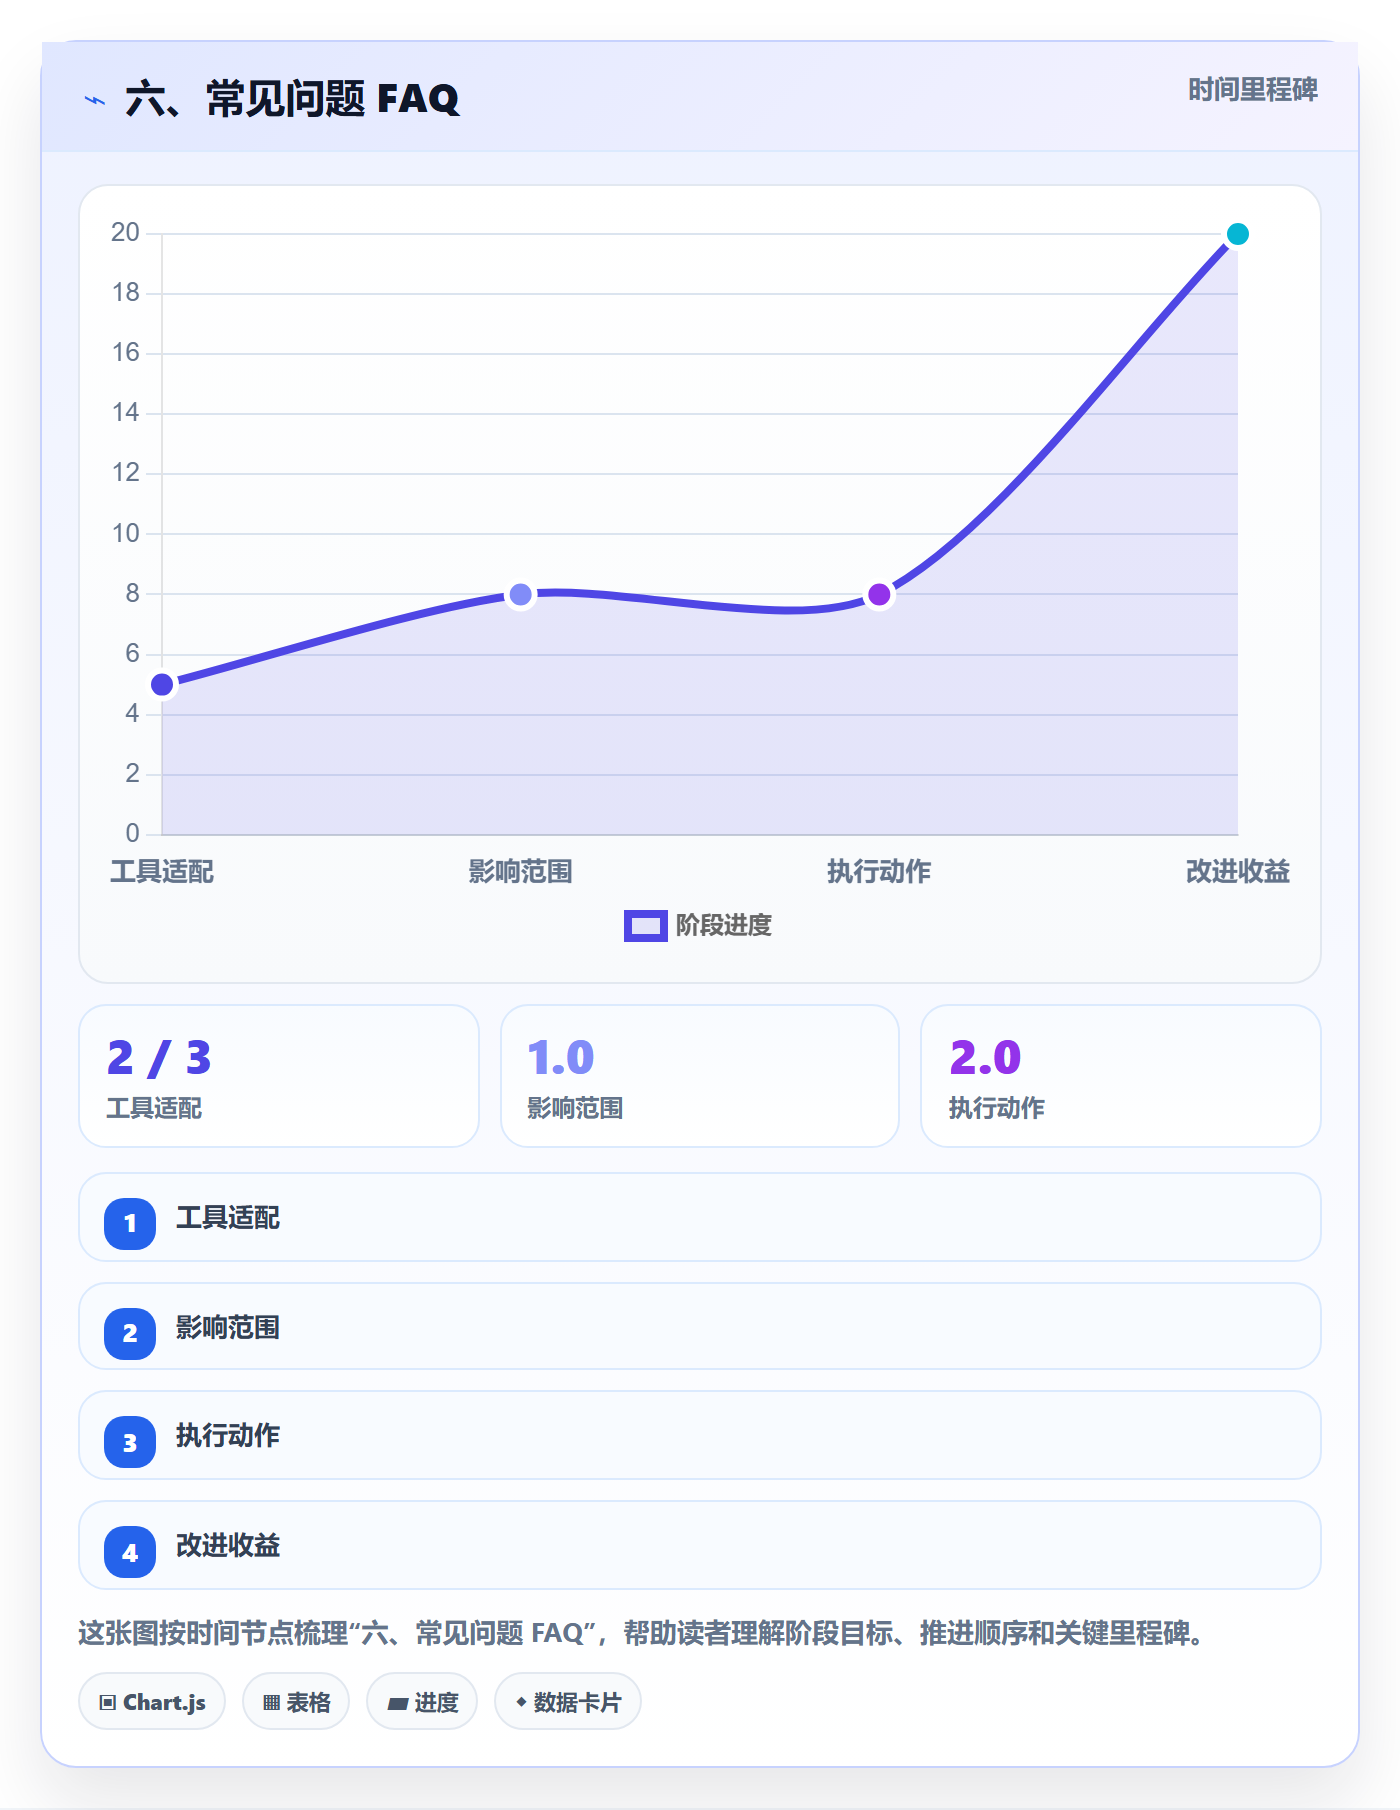1400x1810 pixels.
Task: Click the heading 六、常见问题 FAQ
Action: point(292,99)
